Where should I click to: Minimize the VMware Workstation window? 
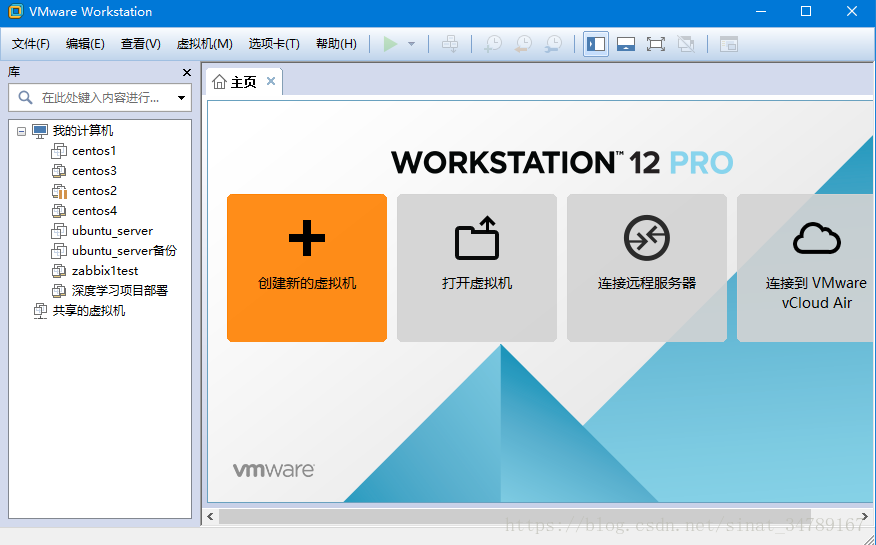pyautogui.click(x=760, y=11)
